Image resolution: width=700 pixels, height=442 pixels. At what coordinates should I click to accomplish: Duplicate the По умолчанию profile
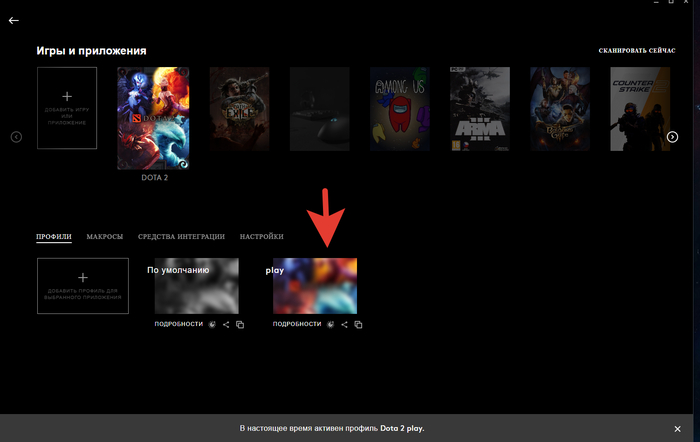(240, 324)
